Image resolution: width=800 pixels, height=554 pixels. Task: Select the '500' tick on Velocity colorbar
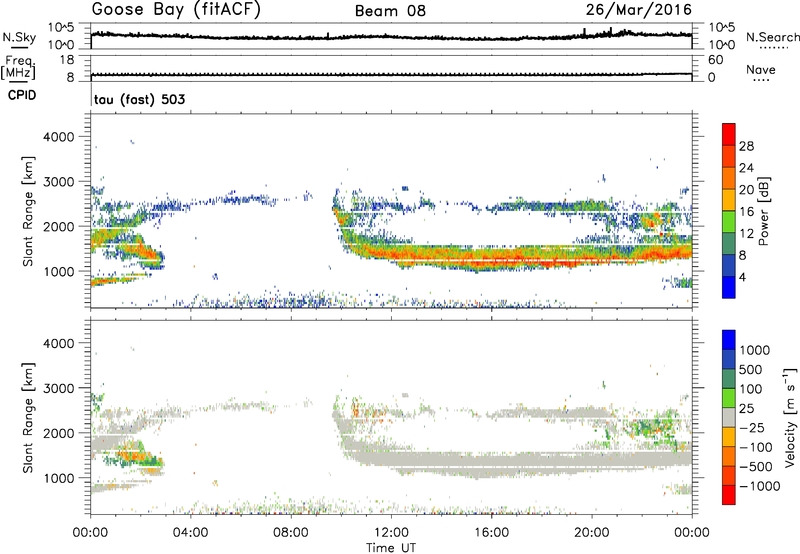(x=751, y=369)
